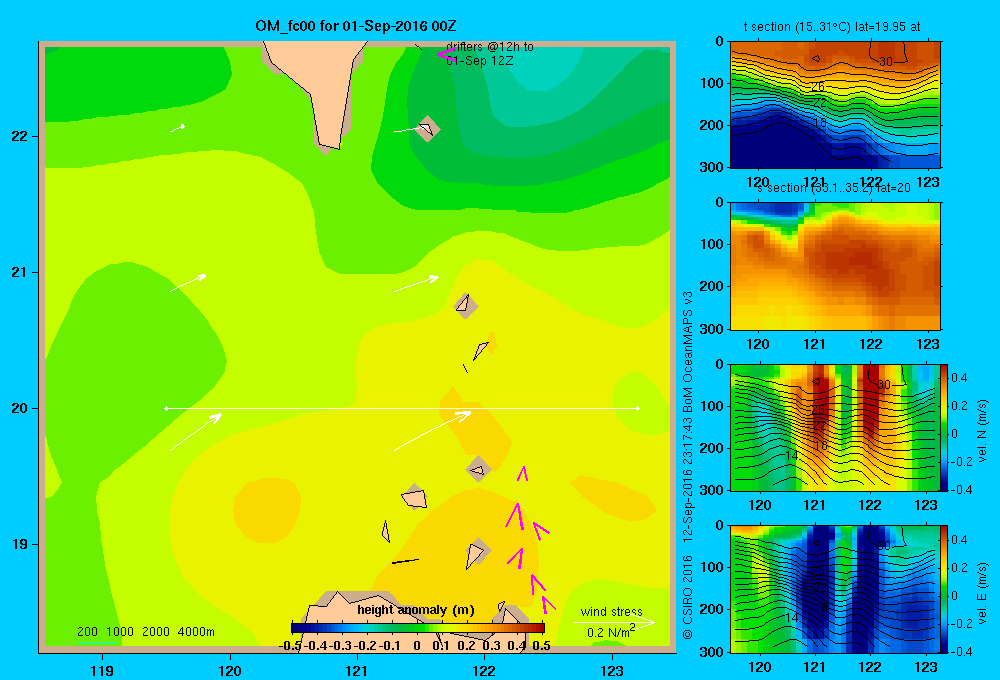
Task: Click the "-0.4" tick on the vel. E color scale
Action: click(961, 651)
